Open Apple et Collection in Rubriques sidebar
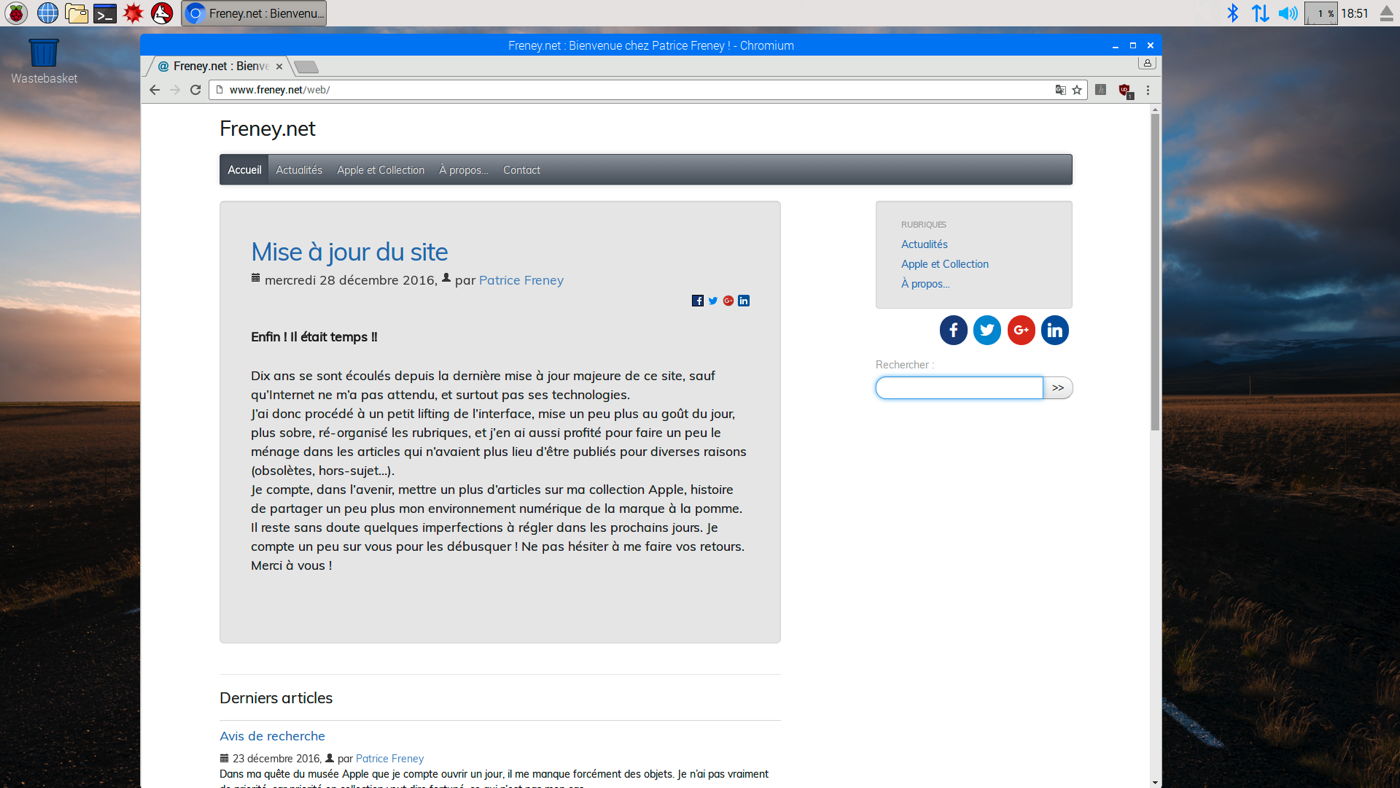This screenshot has height=788, width=1400. [x=945, y=264]
